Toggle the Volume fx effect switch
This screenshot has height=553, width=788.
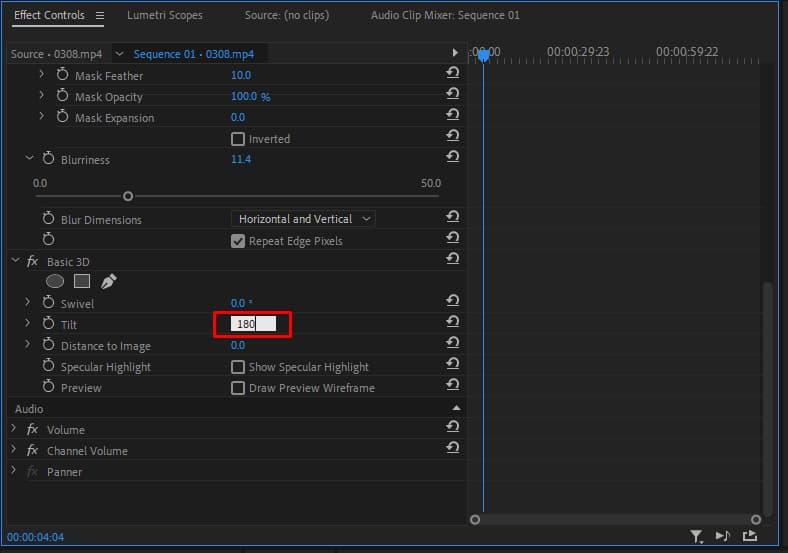(32, 429)
